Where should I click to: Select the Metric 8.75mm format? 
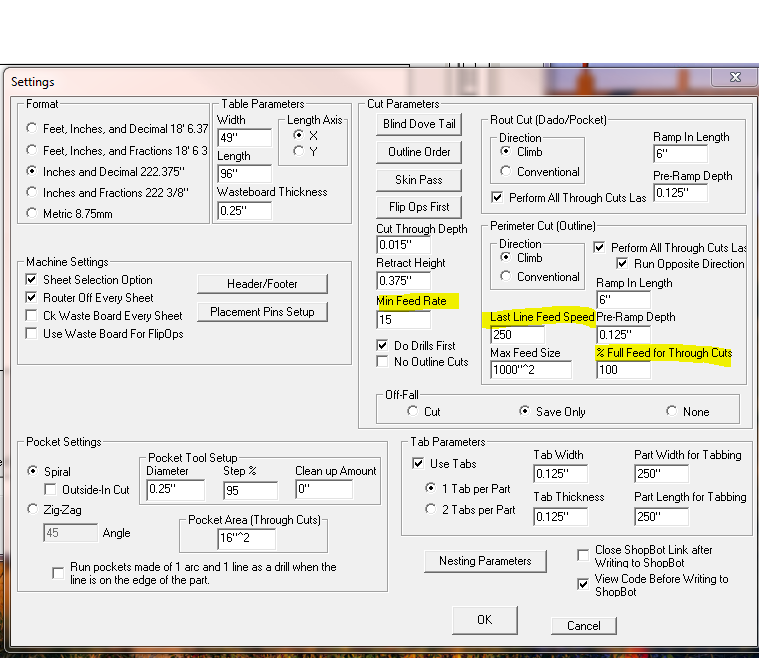pos(33,214)
